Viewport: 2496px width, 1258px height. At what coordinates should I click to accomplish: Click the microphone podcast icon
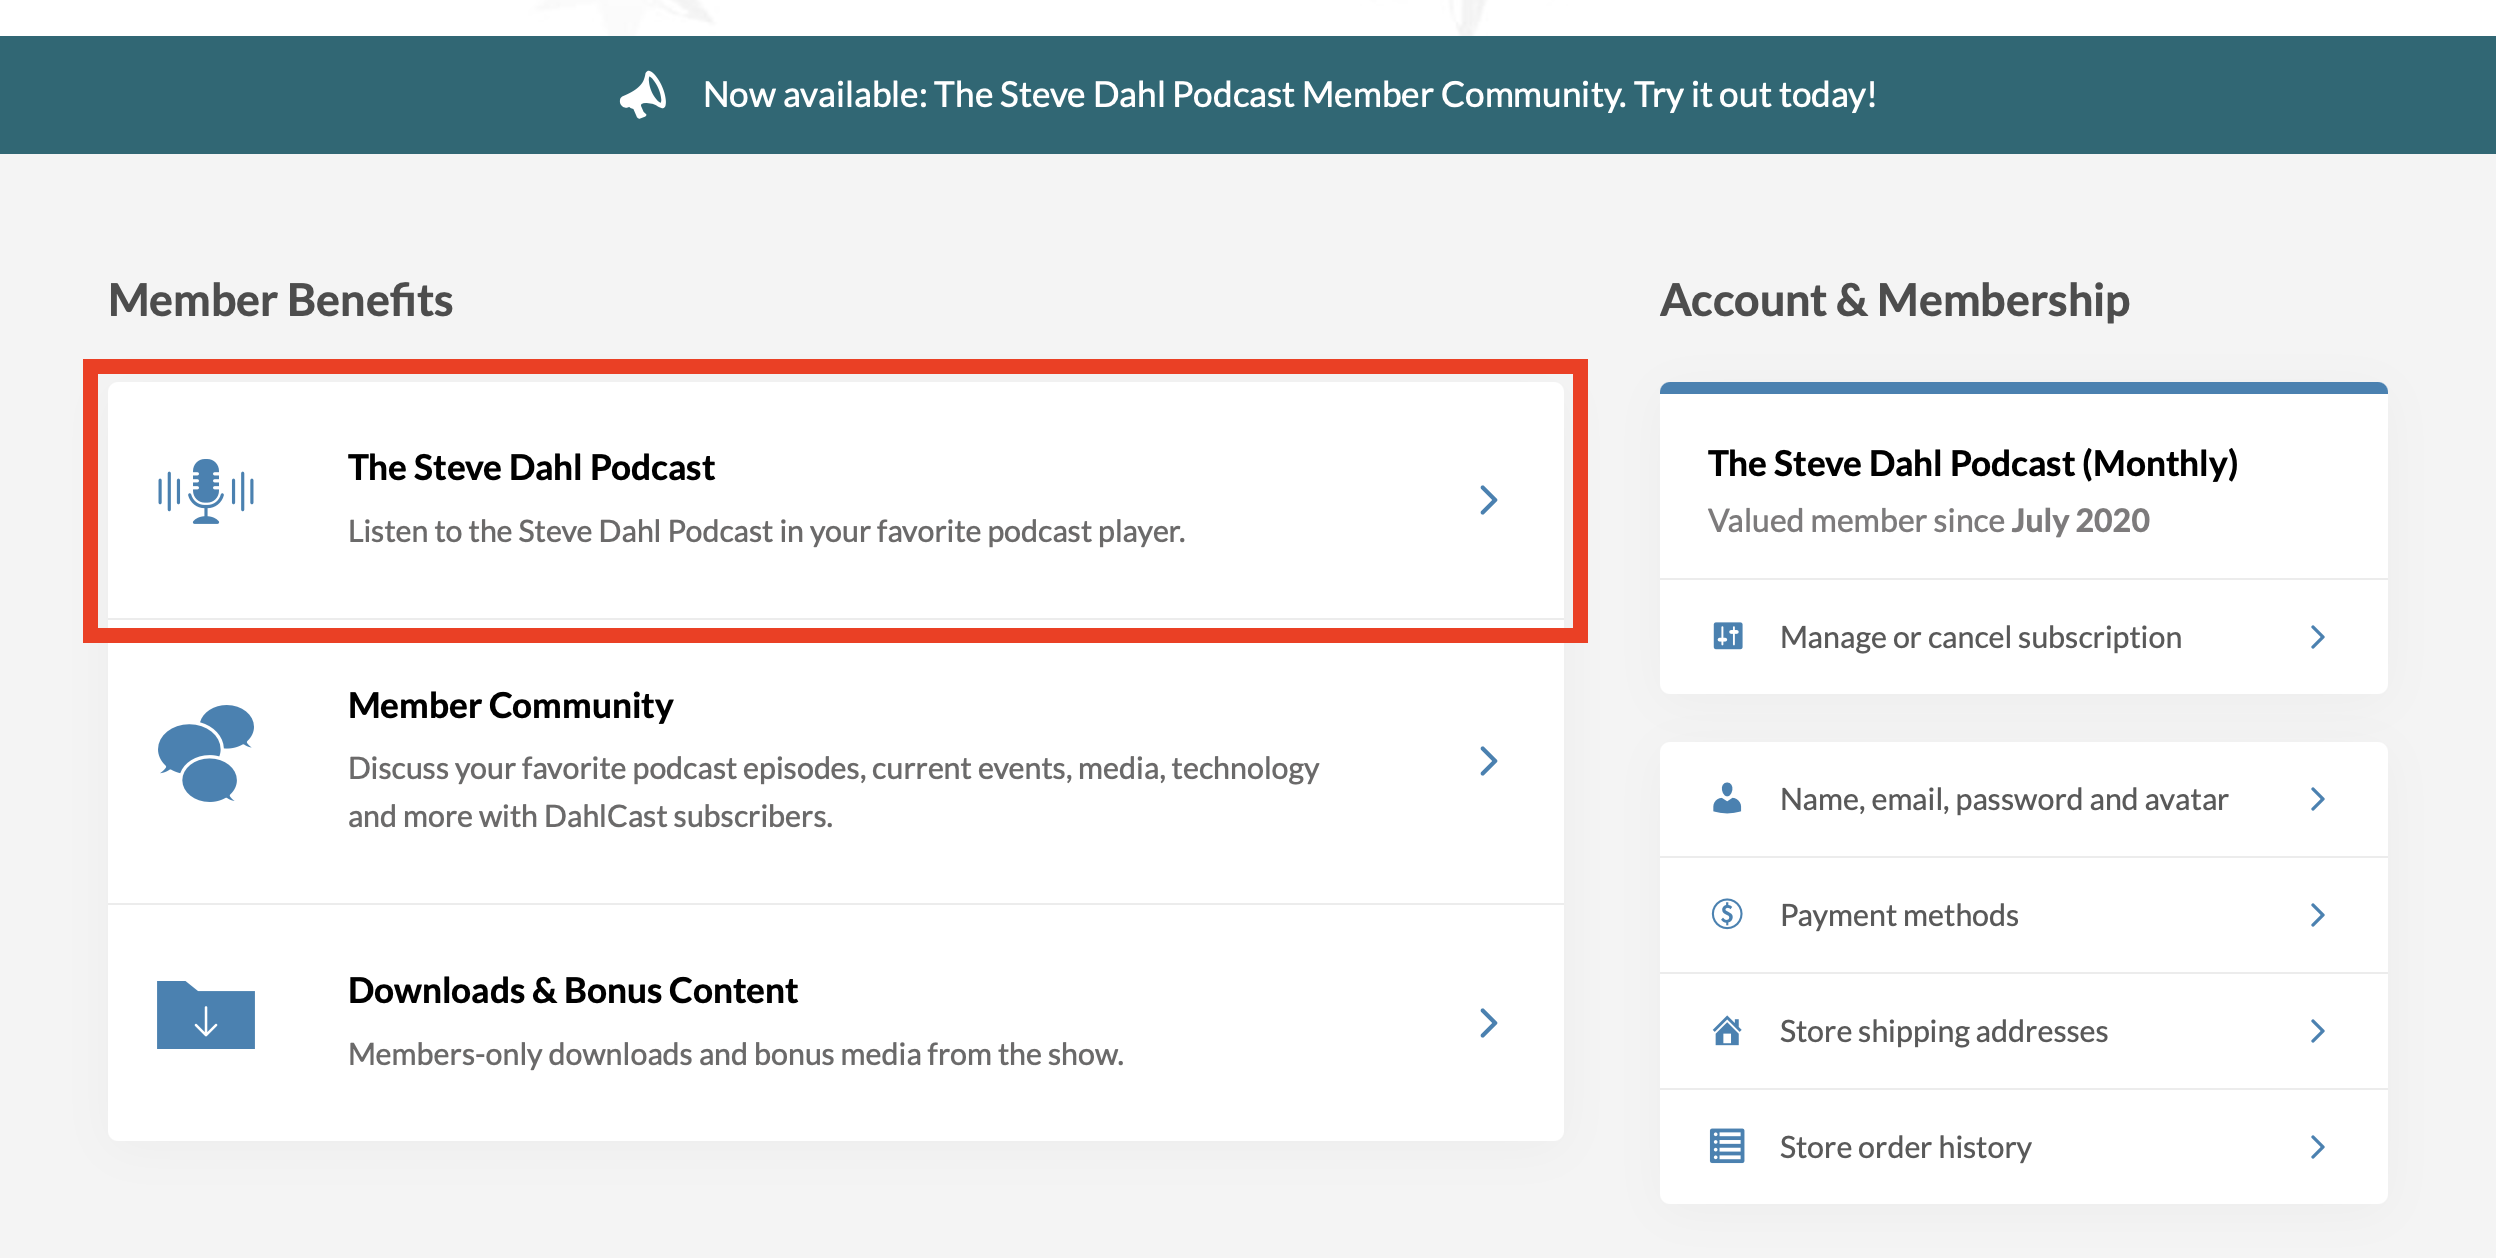[x=206, y=491]
